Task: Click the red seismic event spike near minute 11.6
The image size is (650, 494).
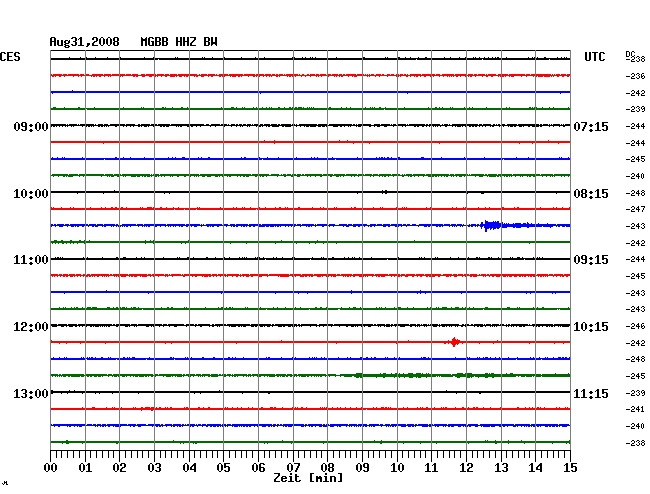Action: (454, 342)
